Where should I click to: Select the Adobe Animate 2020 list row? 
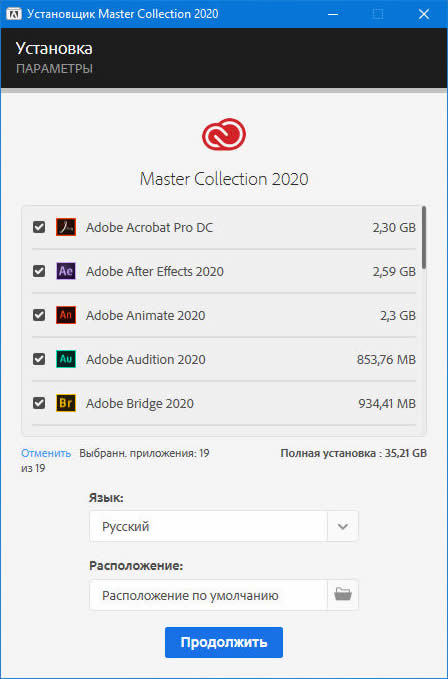(x=224, y=315)
